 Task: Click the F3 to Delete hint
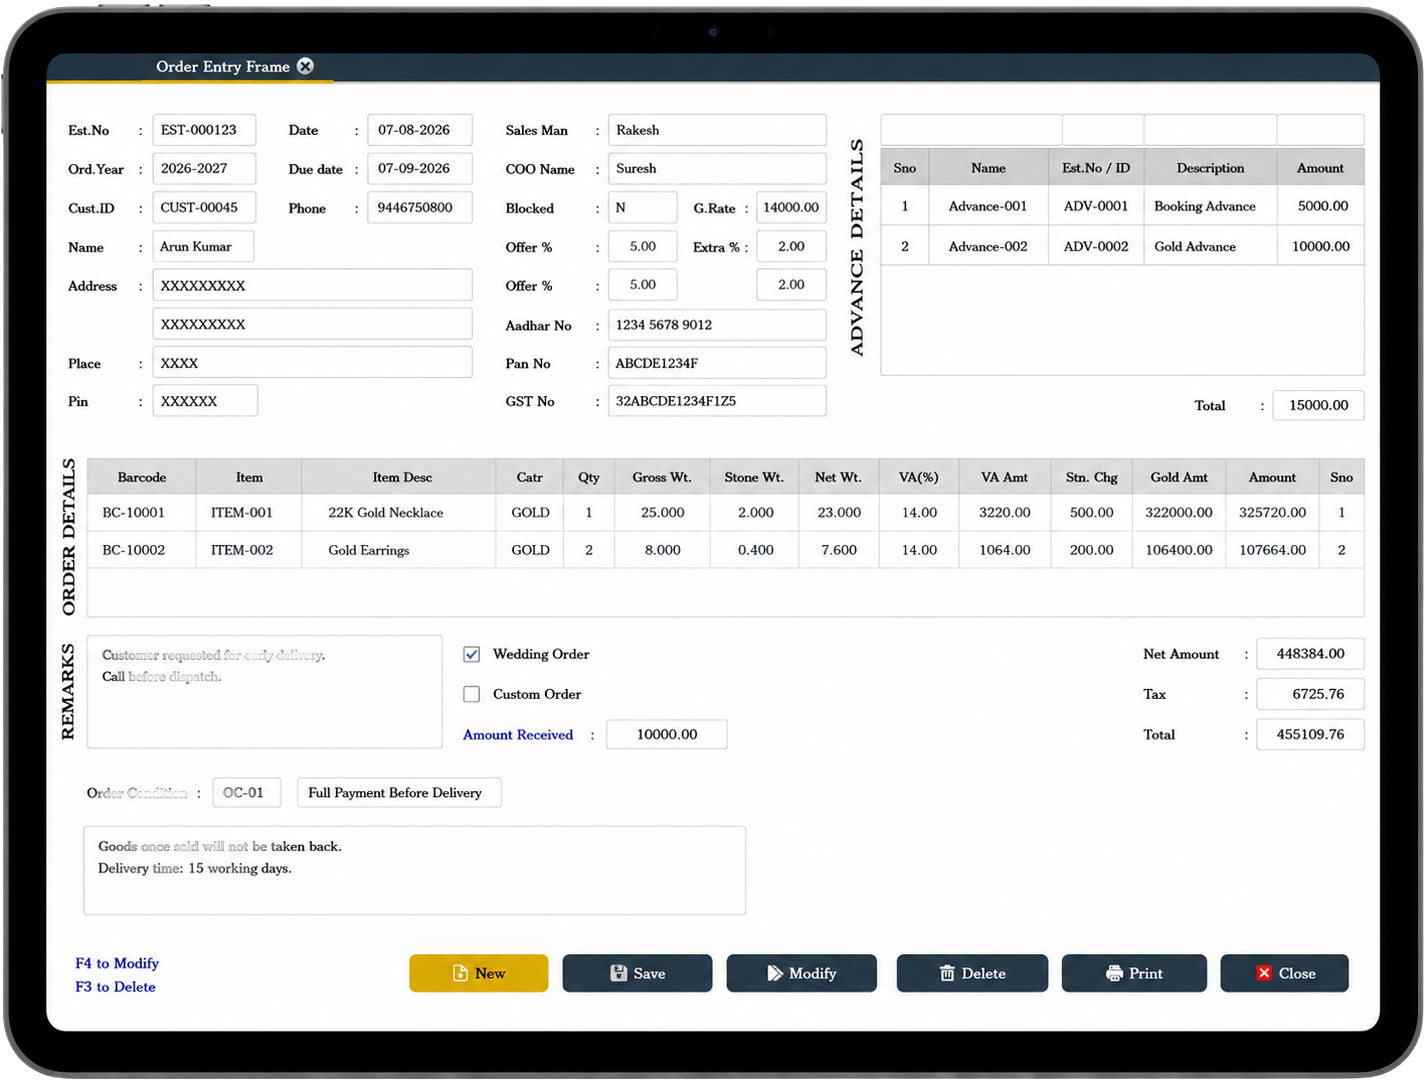pyautogui.click(x=115, y=987)
